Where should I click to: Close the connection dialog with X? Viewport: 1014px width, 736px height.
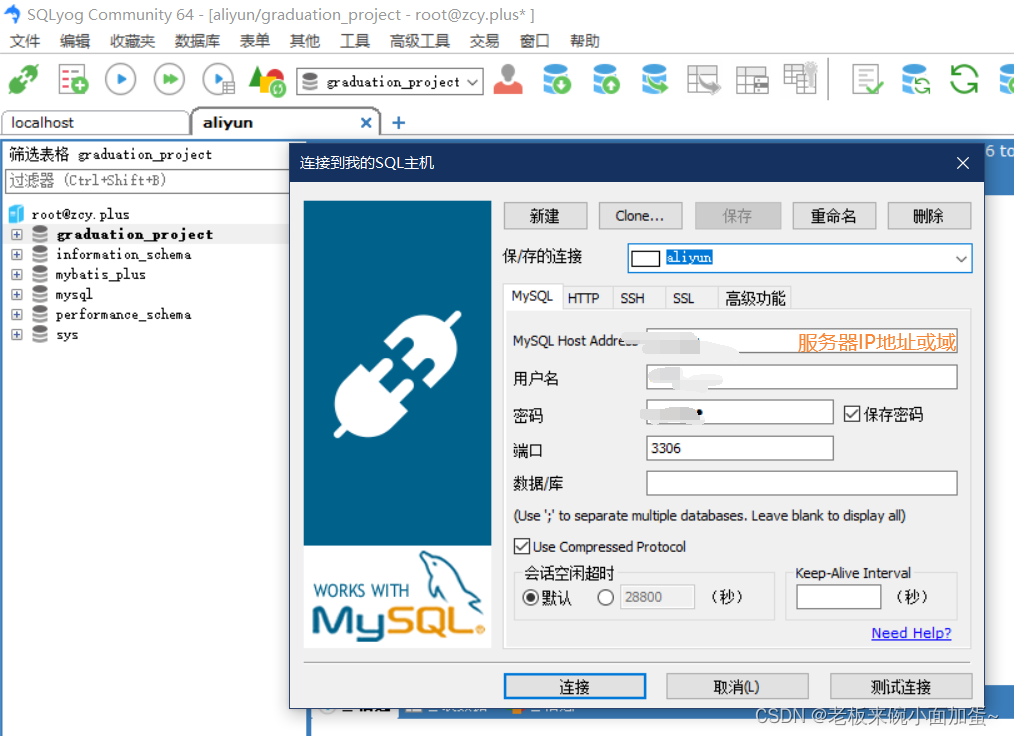coord(962,163)
